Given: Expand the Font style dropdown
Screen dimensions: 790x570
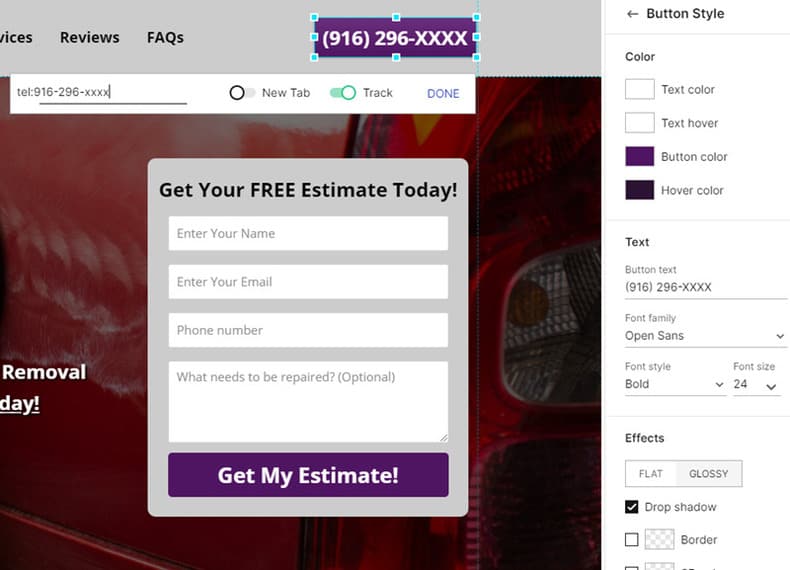Looking at the screenshot, I should tap(675, 384).
